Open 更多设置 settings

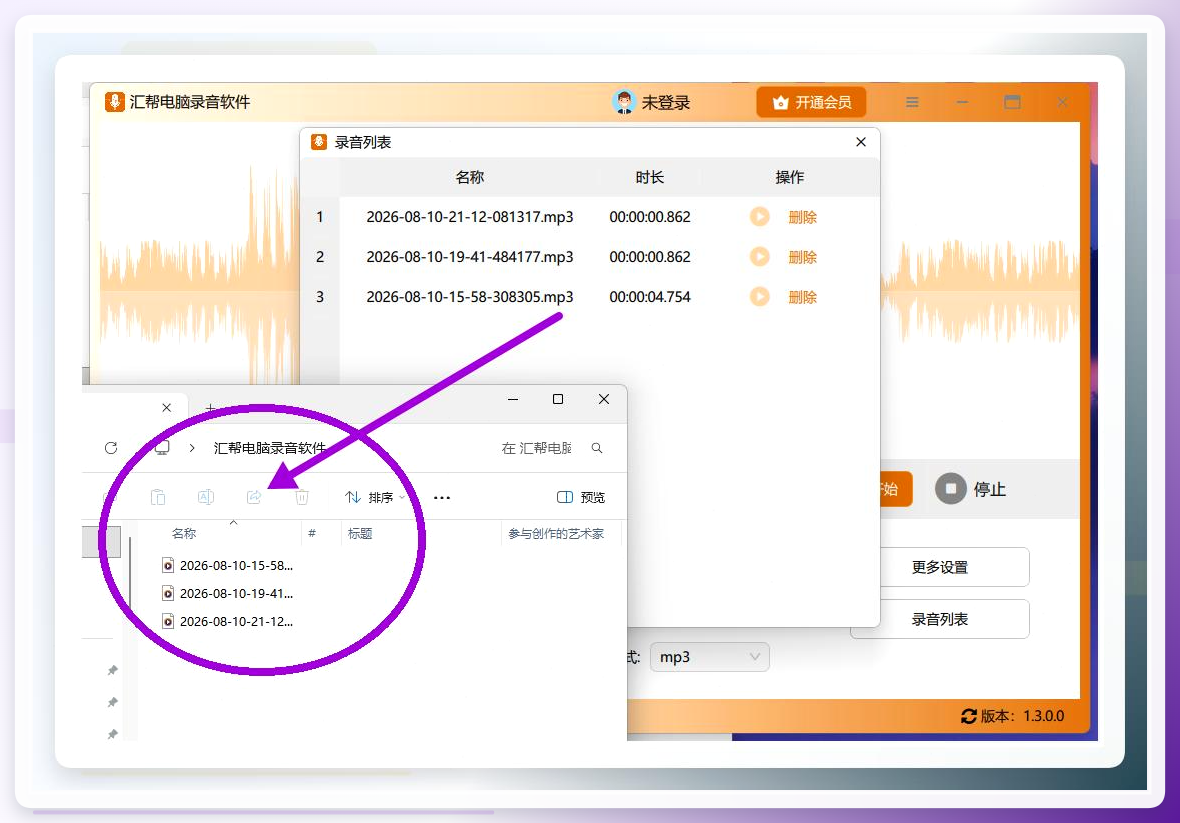940,567
